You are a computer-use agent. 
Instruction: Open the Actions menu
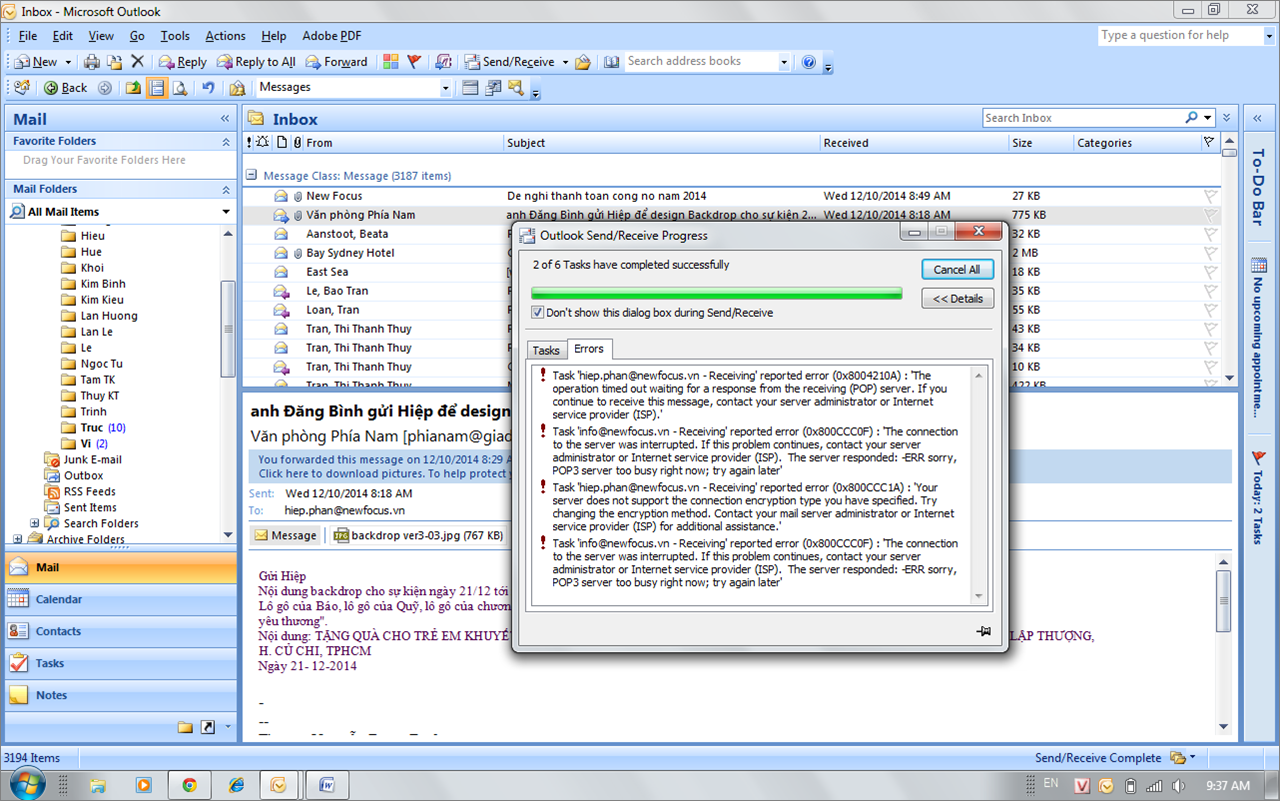225,36
